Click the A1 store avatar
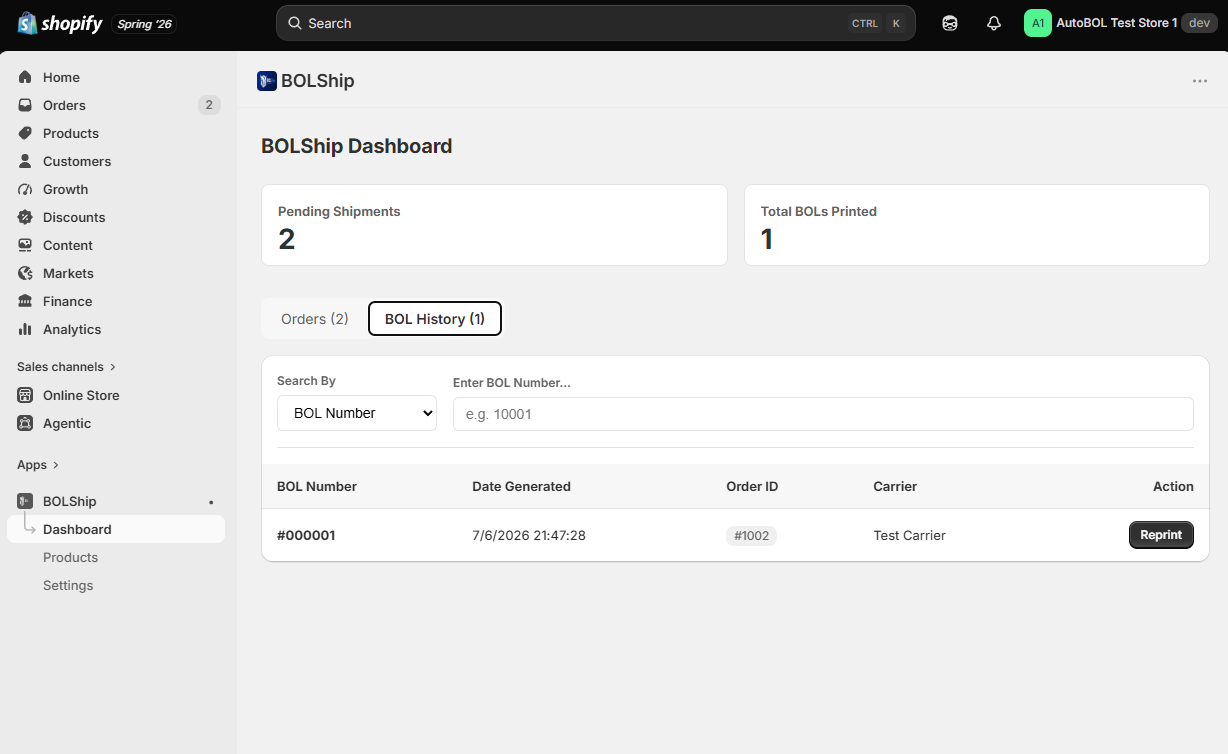The width and height of the screenshot is (1228, 754). pos(1038,23)
